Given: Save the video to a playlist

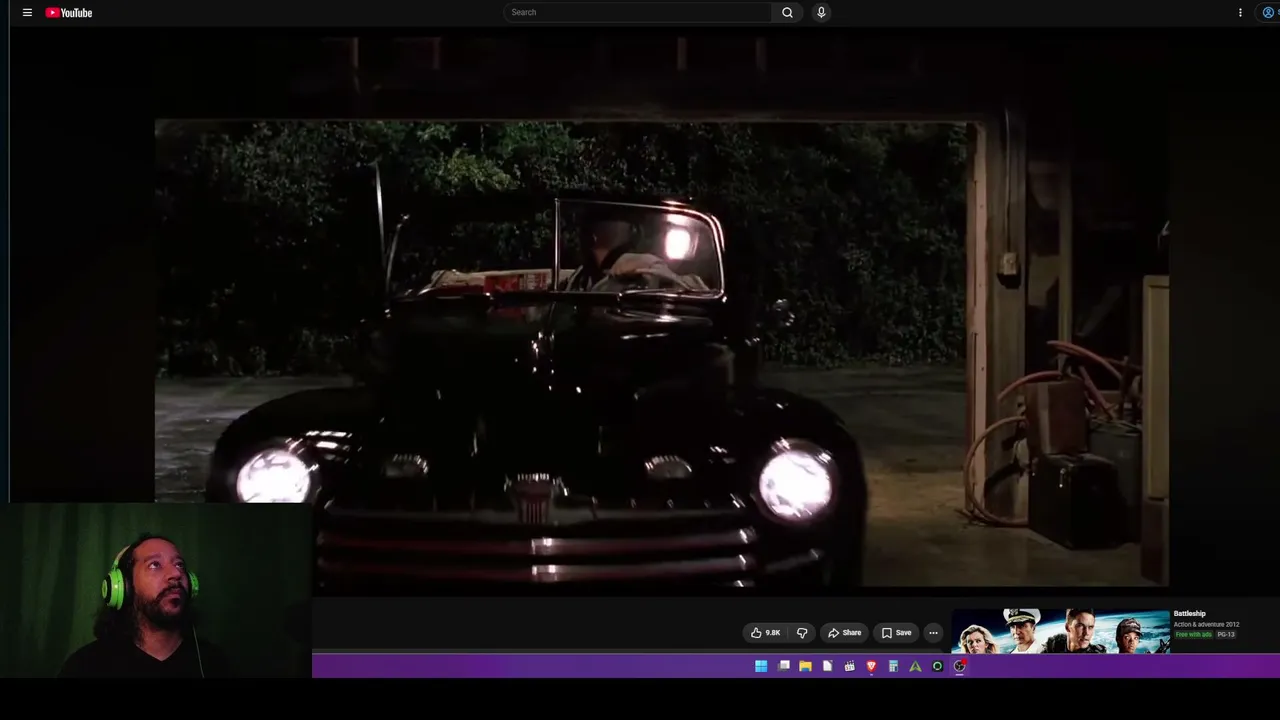Looking at the screenshot, I should [896, 633].
